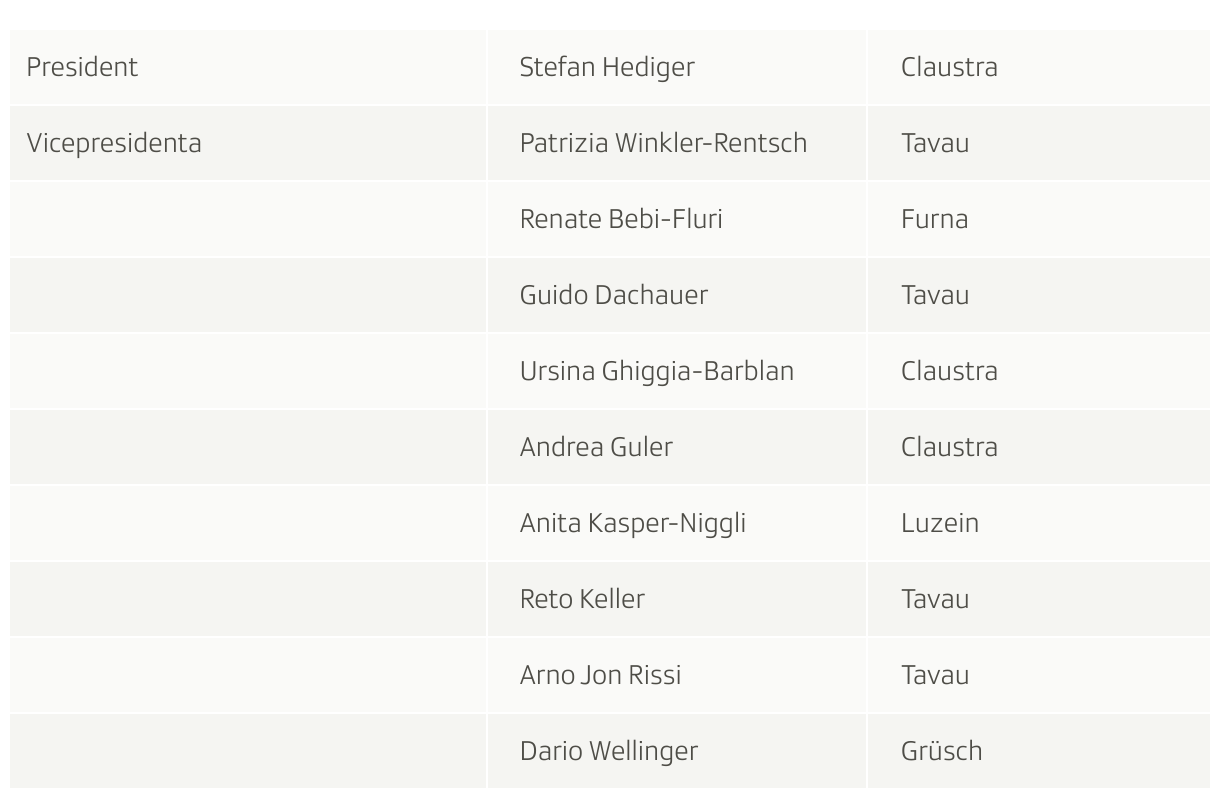Click Claustra in Stefan Hediger's row
Viewport: 1220px width, 798px height.
(949, 67)
